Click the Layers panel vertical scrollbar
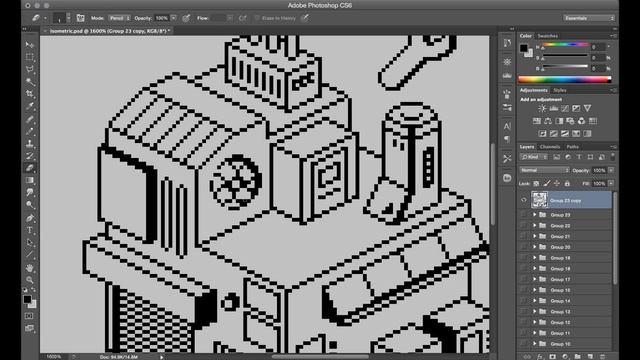Image resolution: width=640 pixels, height=360 pixels. [615, 238]
